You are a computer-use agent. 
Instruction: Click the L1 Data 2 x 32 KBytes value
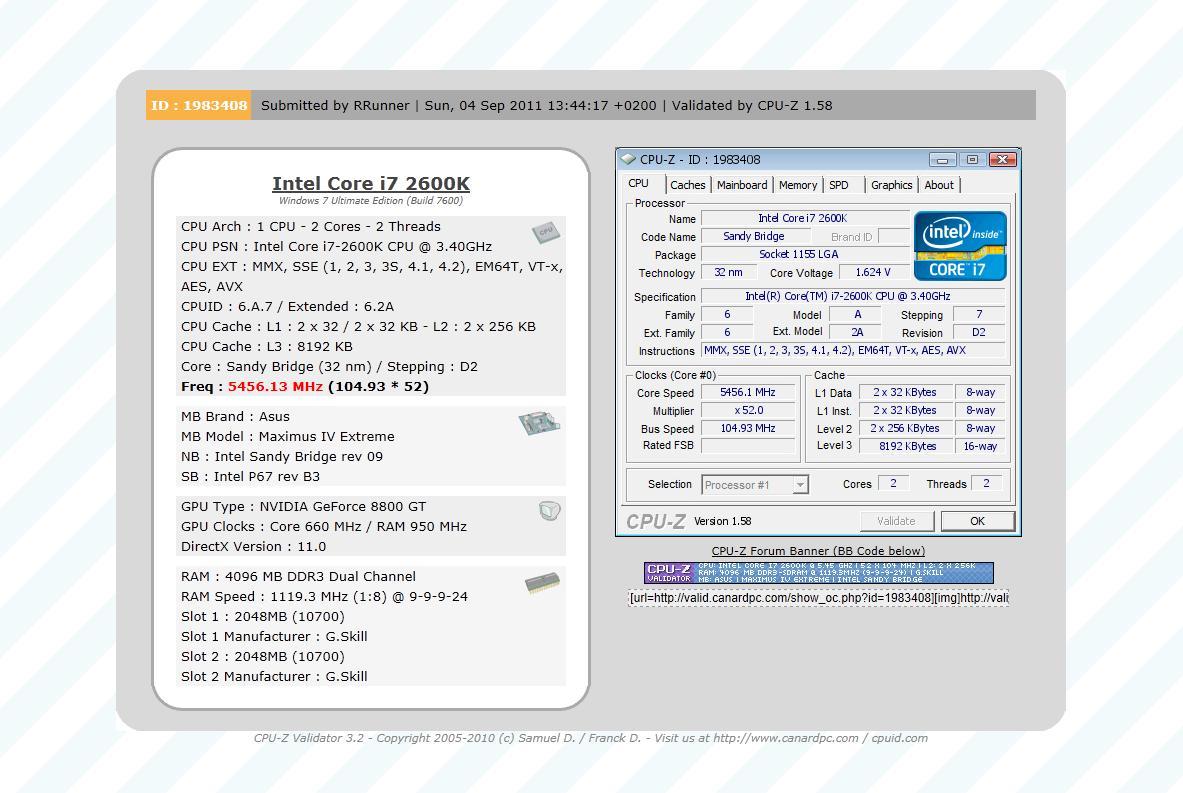[904, 392]
